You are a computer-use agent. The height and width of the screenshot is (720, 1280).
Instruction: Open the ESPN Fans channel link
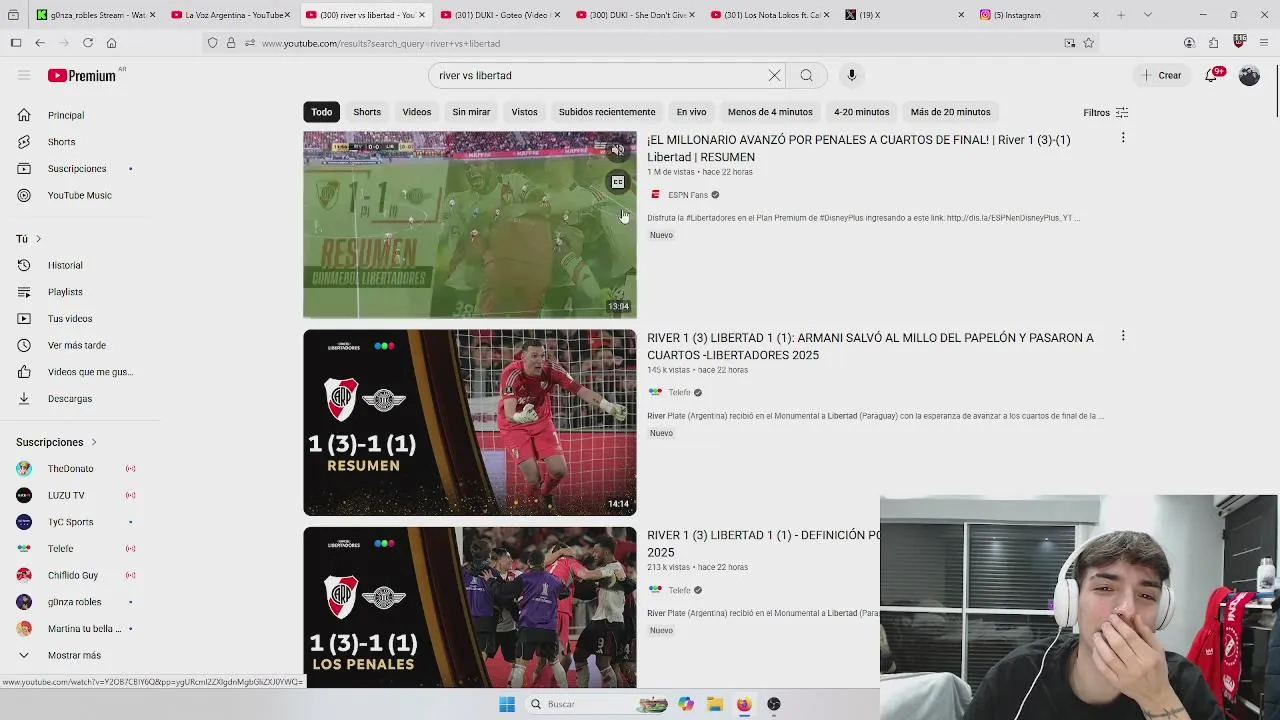(688, 195)
